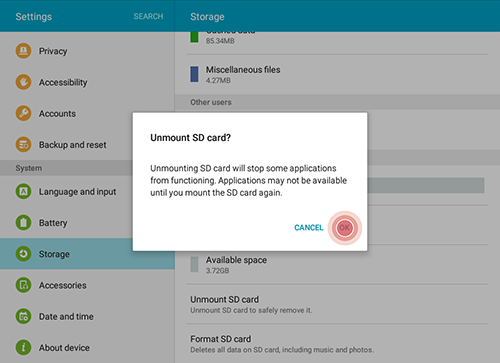Tap the Storage title in the header
This screenshot has height=363, width=500.
click(207, 17)
